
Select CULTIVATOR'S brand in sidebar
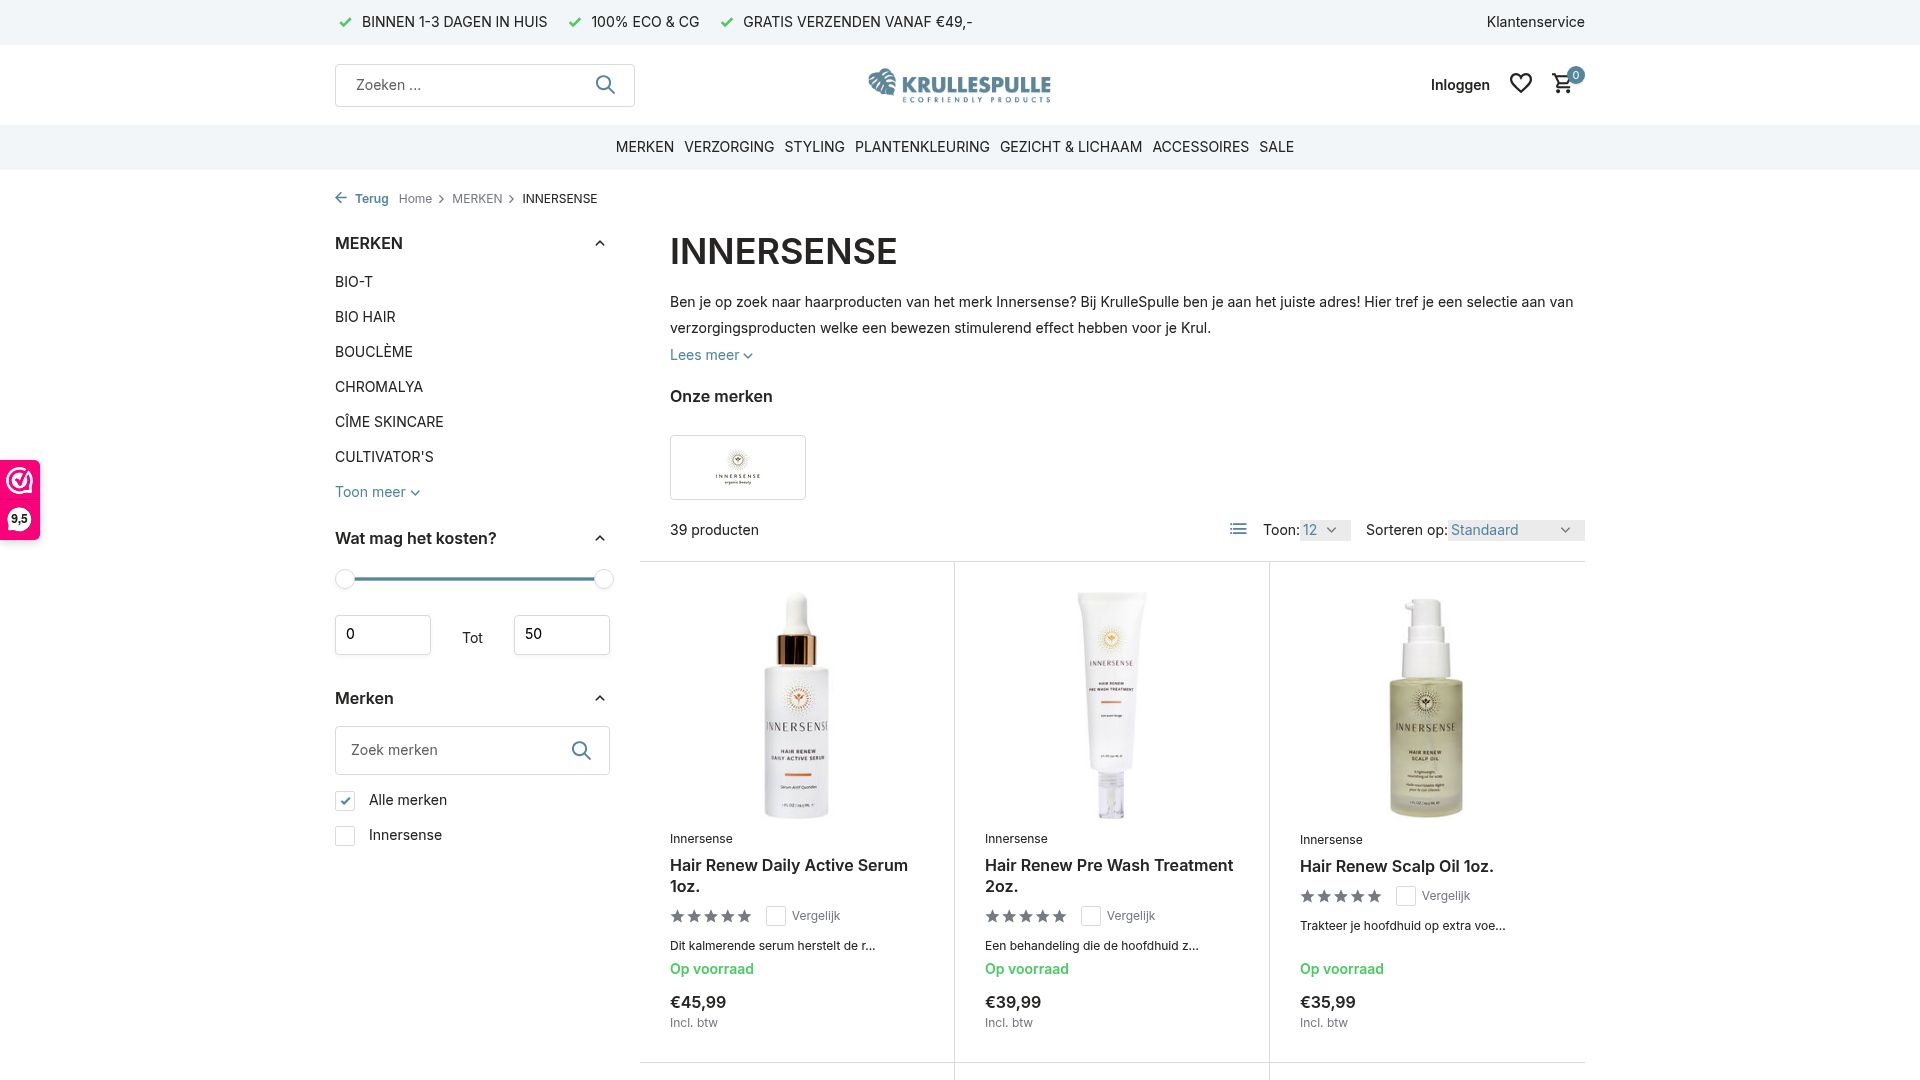[384, 457]
